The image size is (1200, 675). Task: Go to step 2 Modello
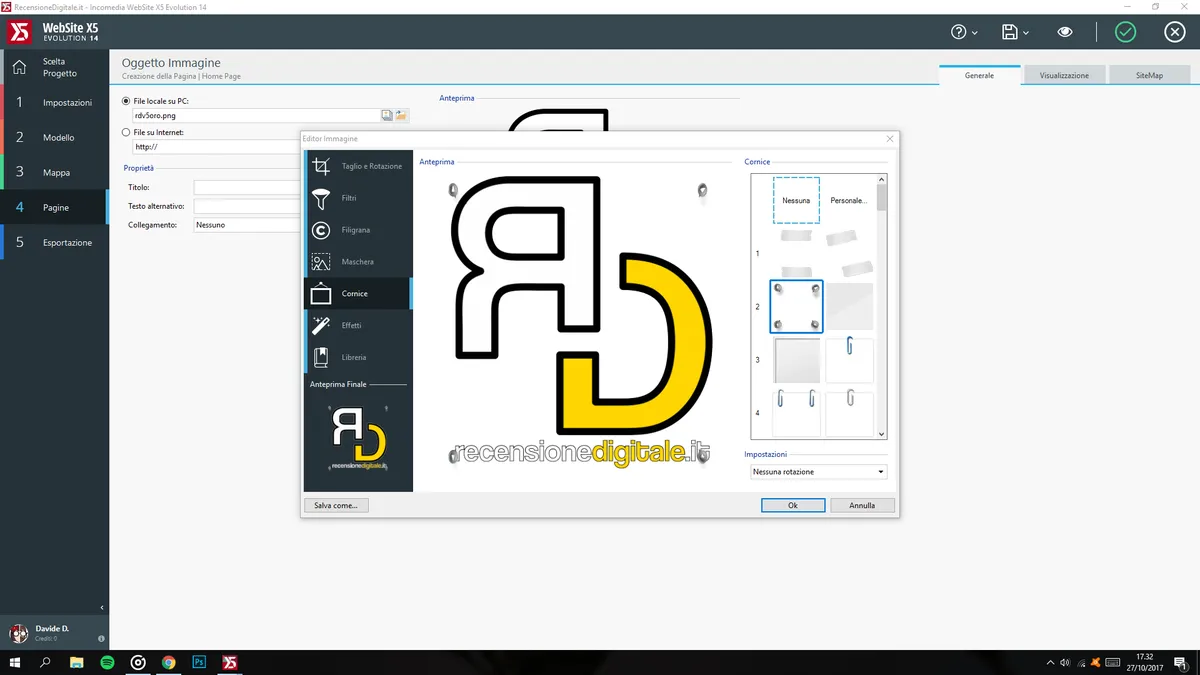(54, 137)
